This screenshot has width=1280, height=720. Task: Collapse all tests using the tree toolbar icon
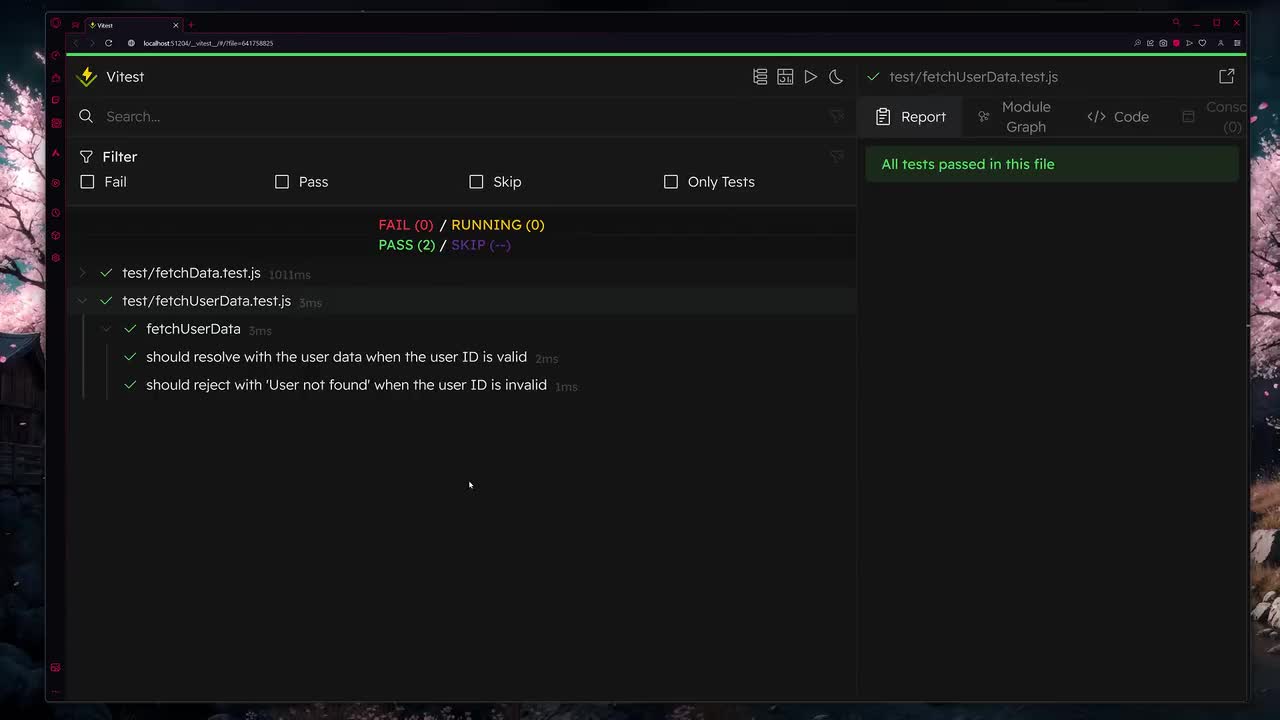pos(760,77)
